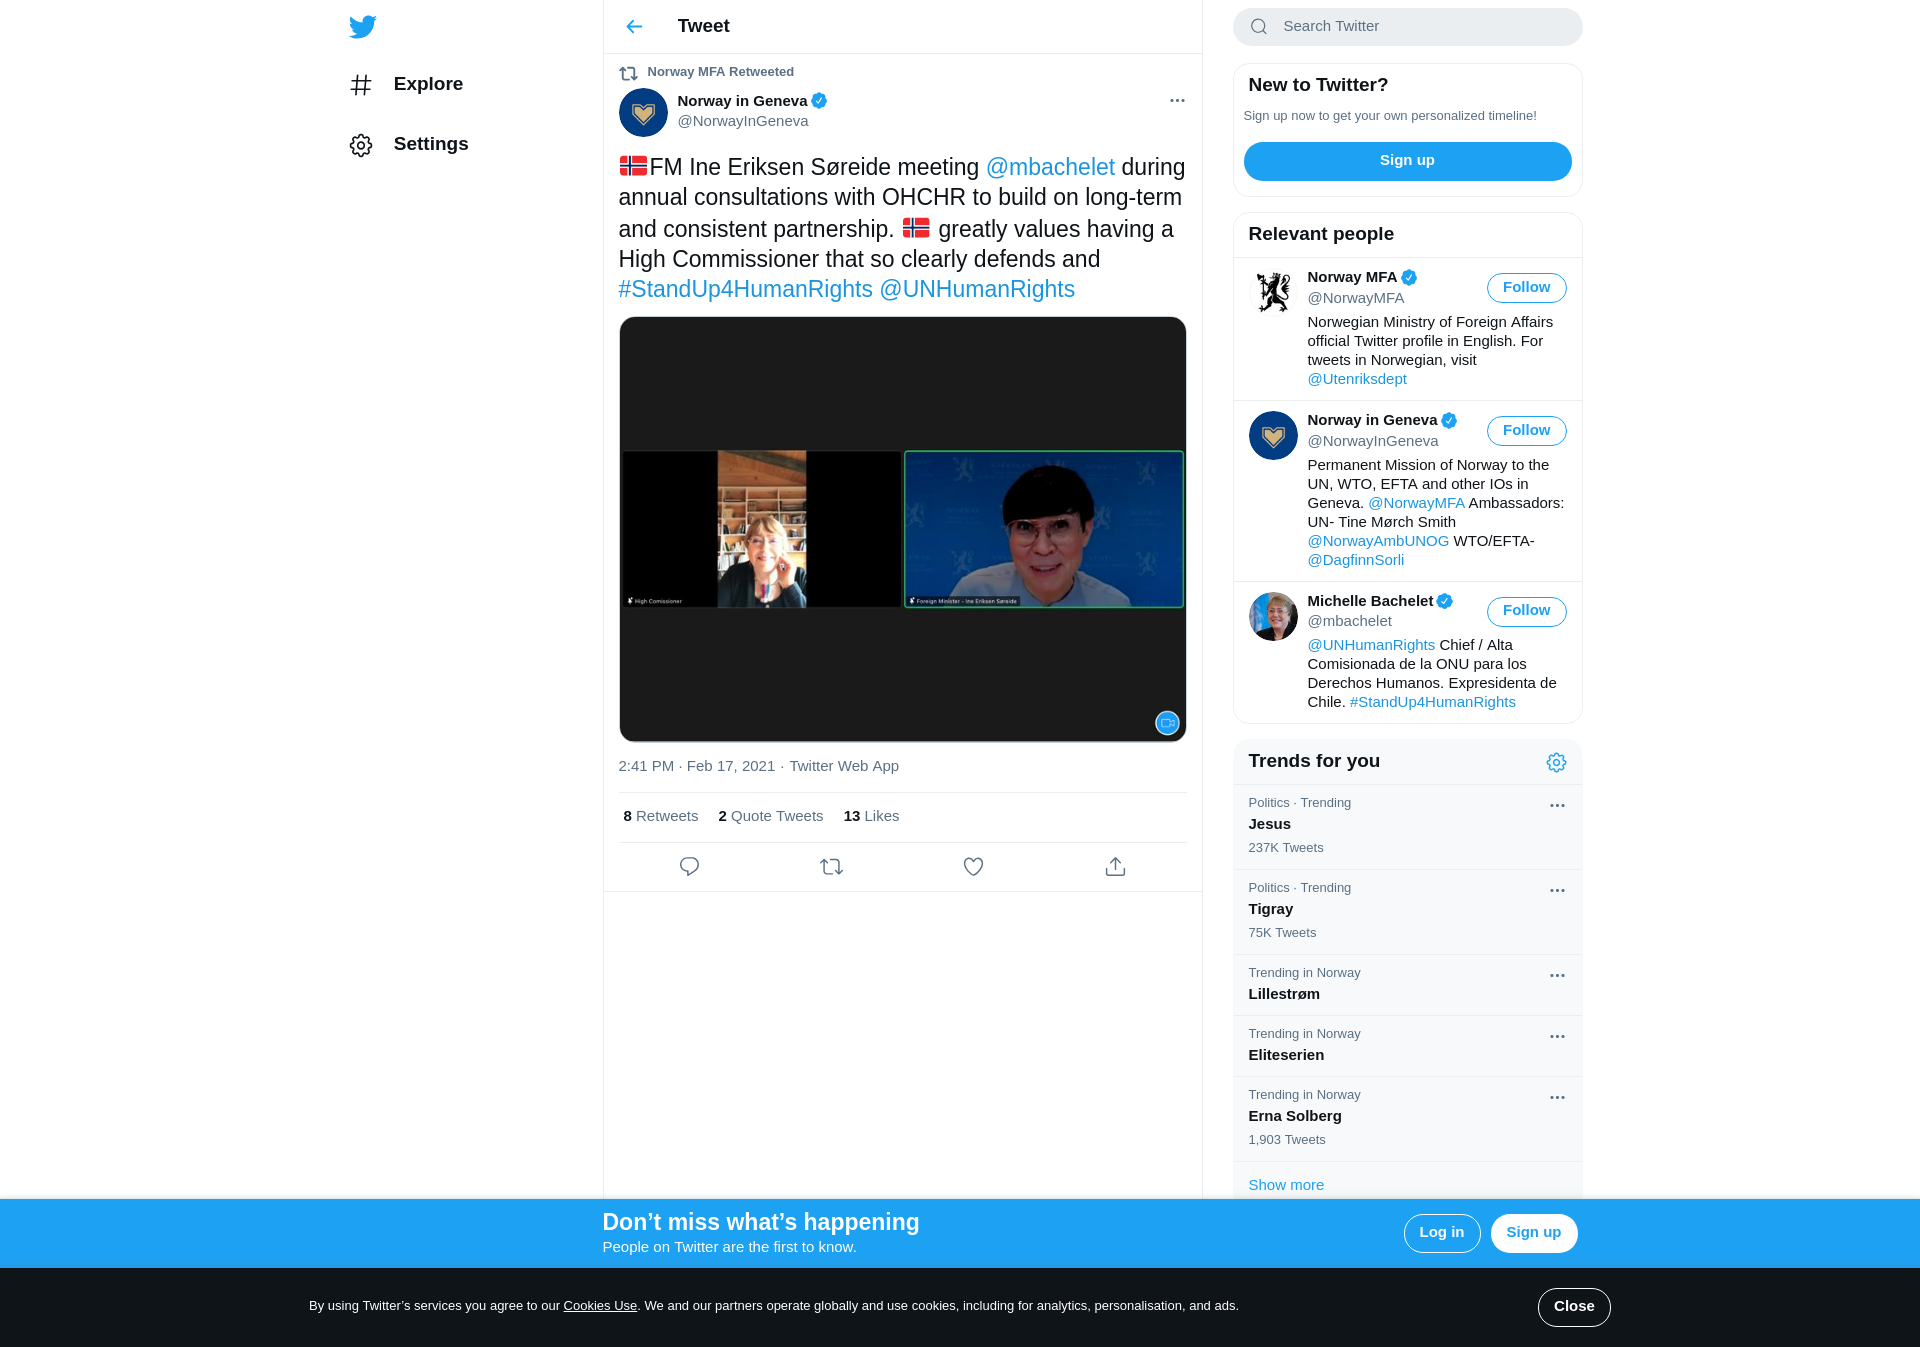
Task: Click the video badge on the image
Action: 1167,723
